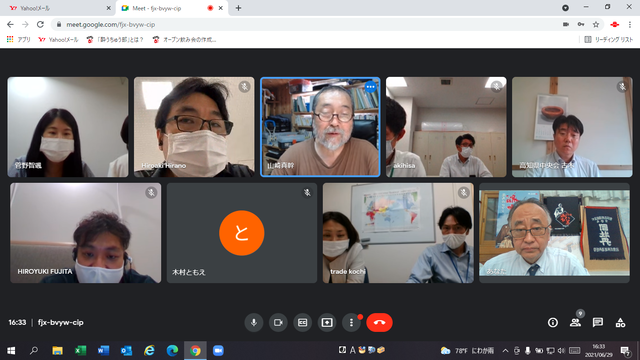Click red leave call button
The width and height of the screenshot is (640, 360).
pos(379,322)
